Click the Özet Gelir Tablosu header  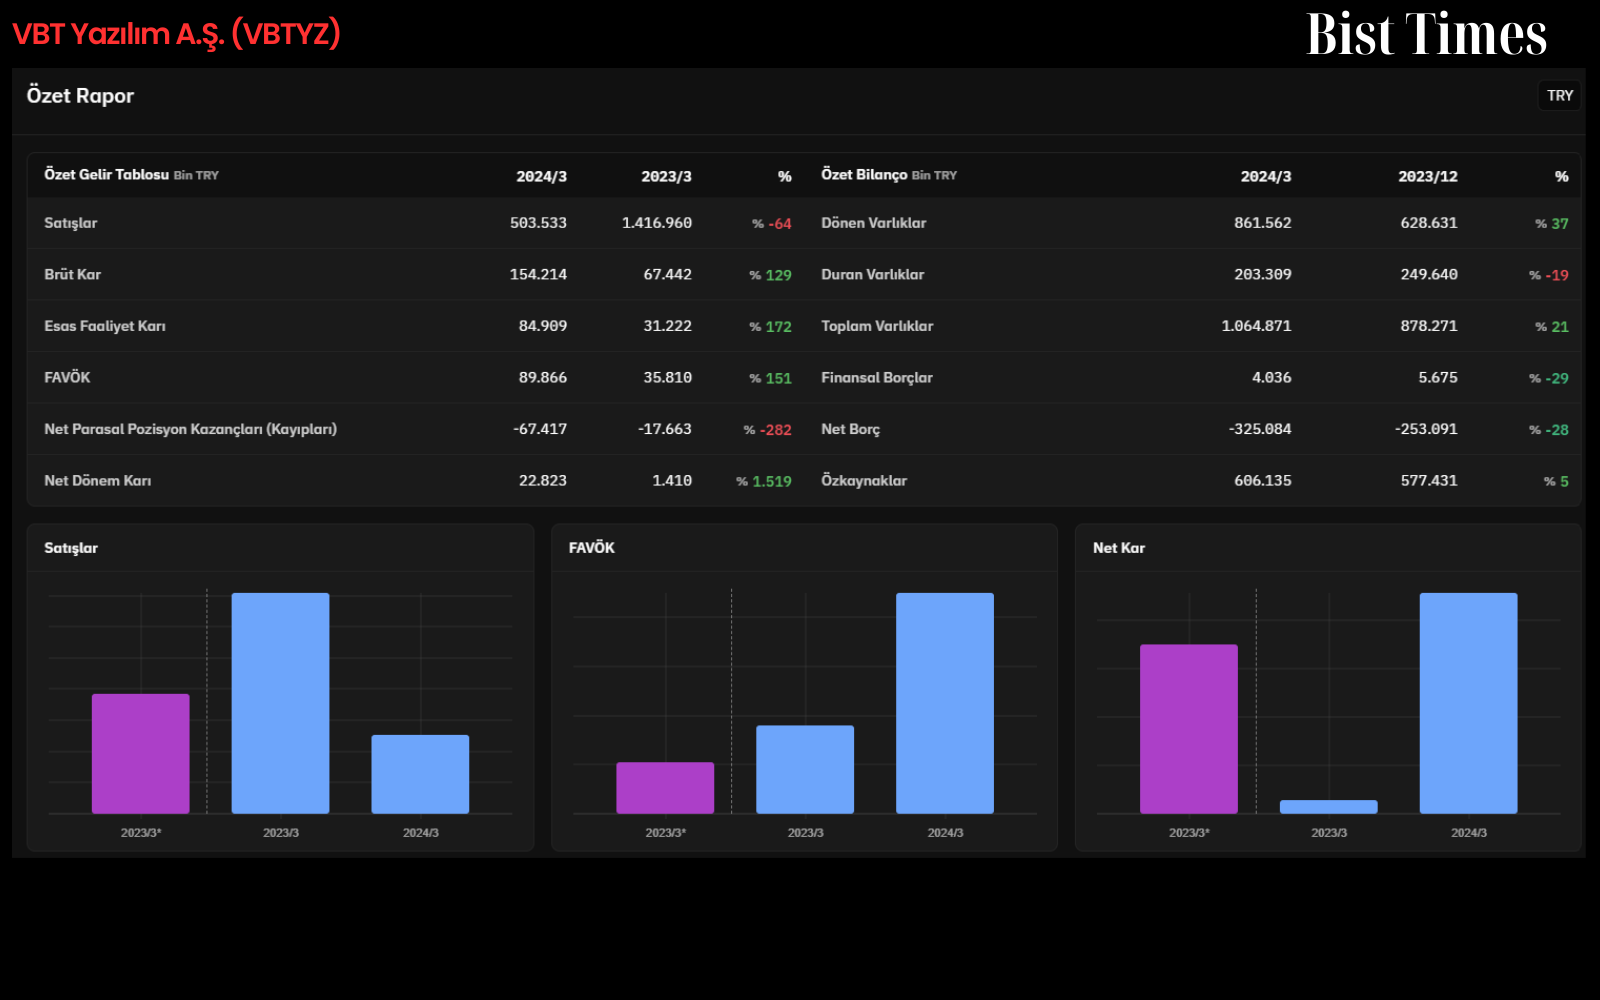pos(131,175)
